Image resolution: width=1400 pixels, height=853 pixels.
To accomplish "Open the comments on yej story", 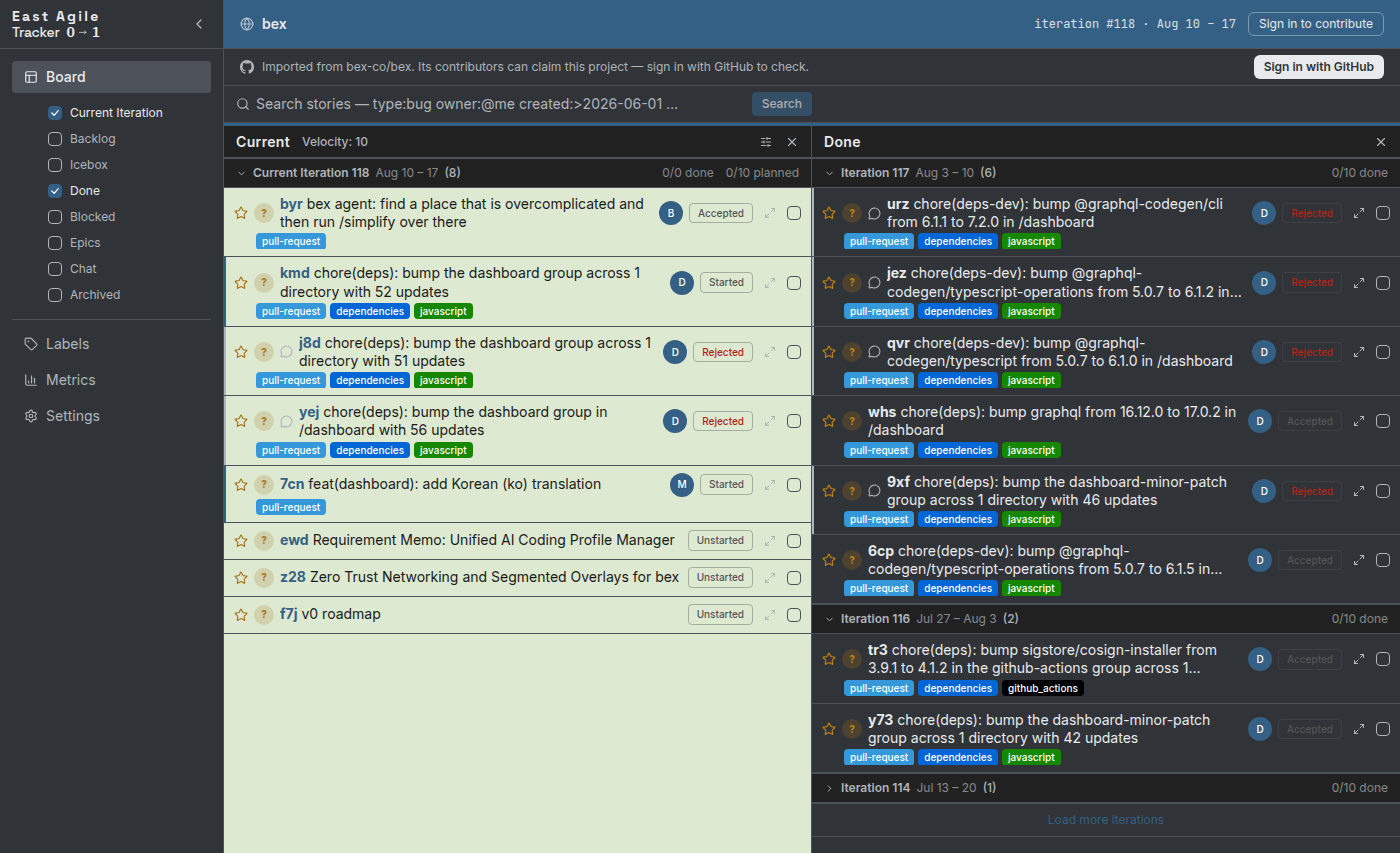I will [287, 421].
